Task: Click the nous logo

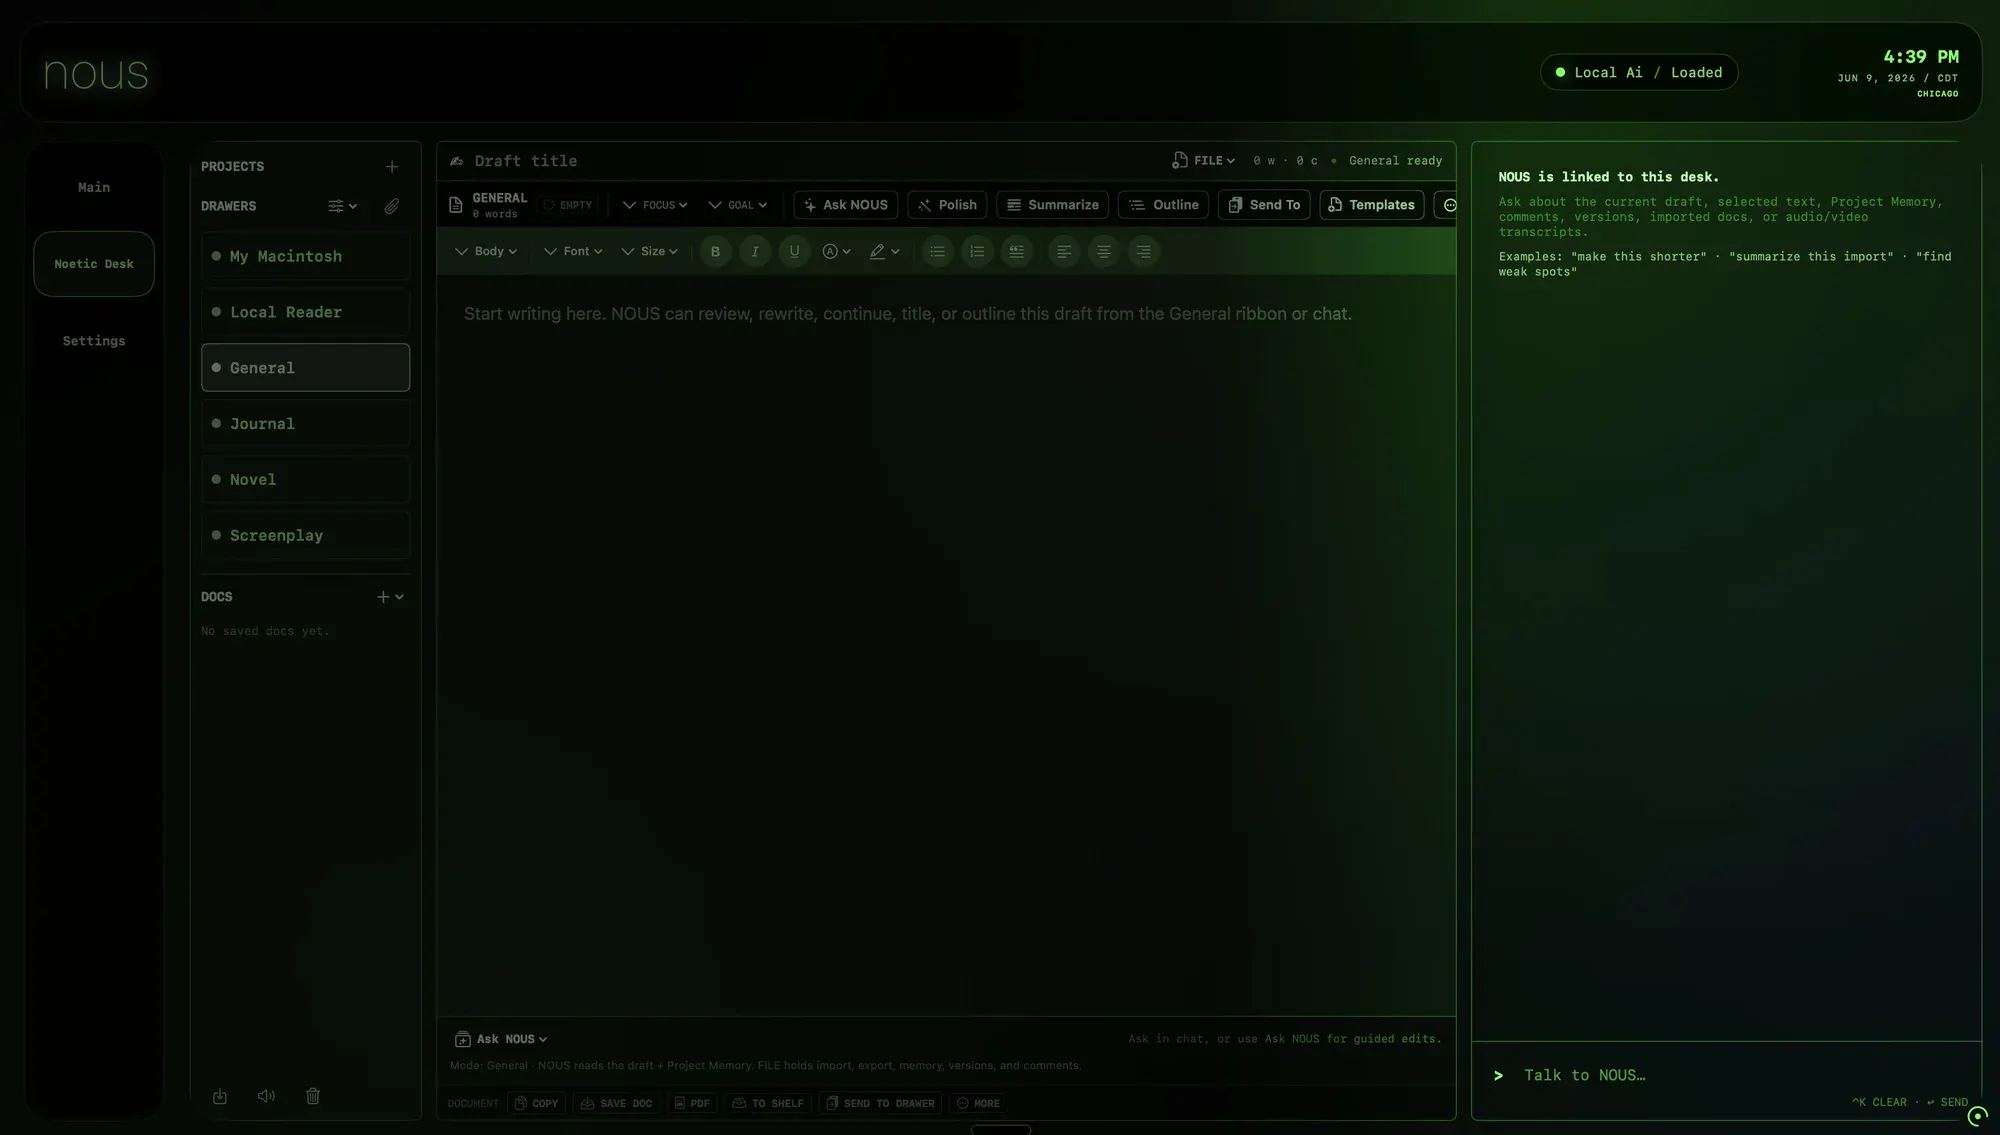Action: 96,73
